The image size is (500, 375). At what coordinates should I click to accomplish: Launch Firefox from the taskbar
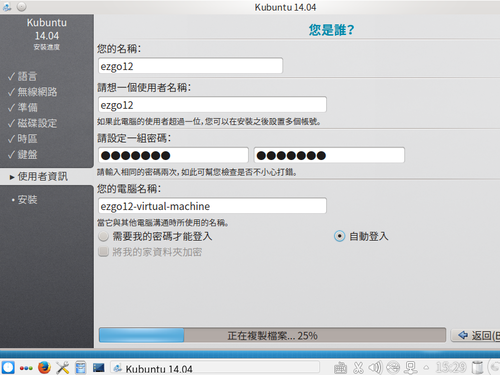[x=44, y=368]
